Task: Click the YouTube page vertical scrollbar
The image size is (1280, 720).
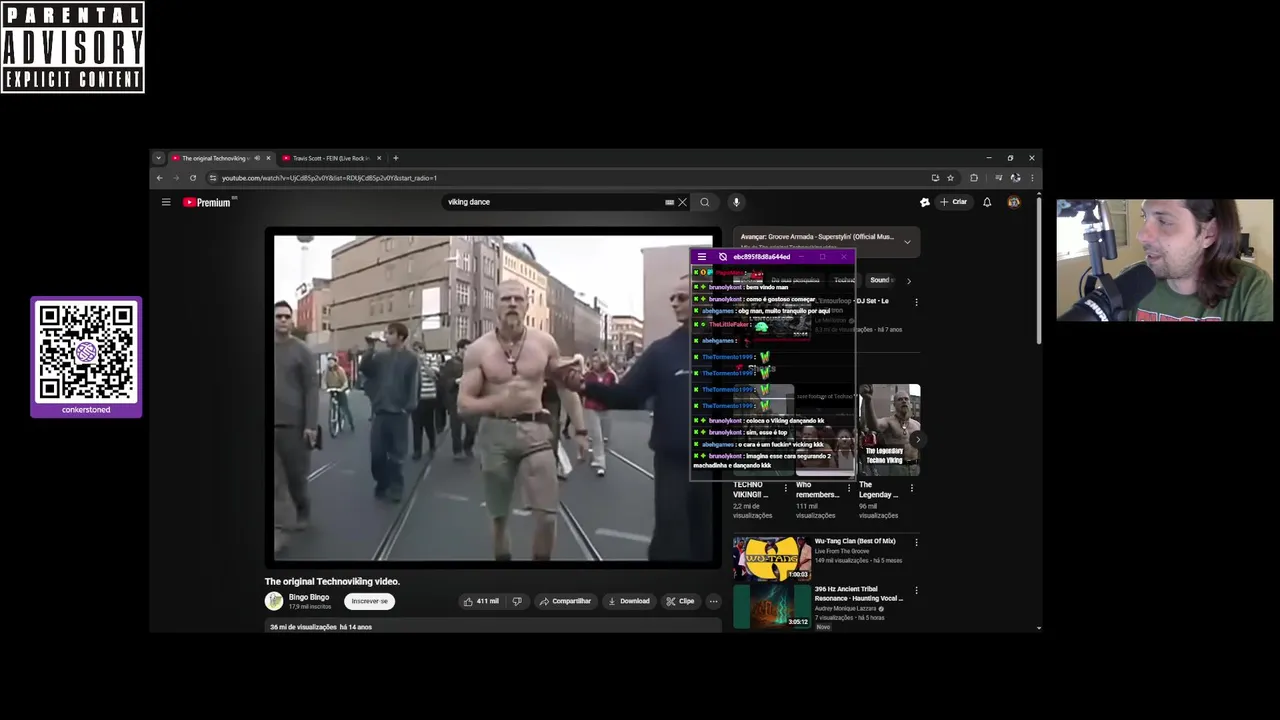Action: pos(1038,270)
